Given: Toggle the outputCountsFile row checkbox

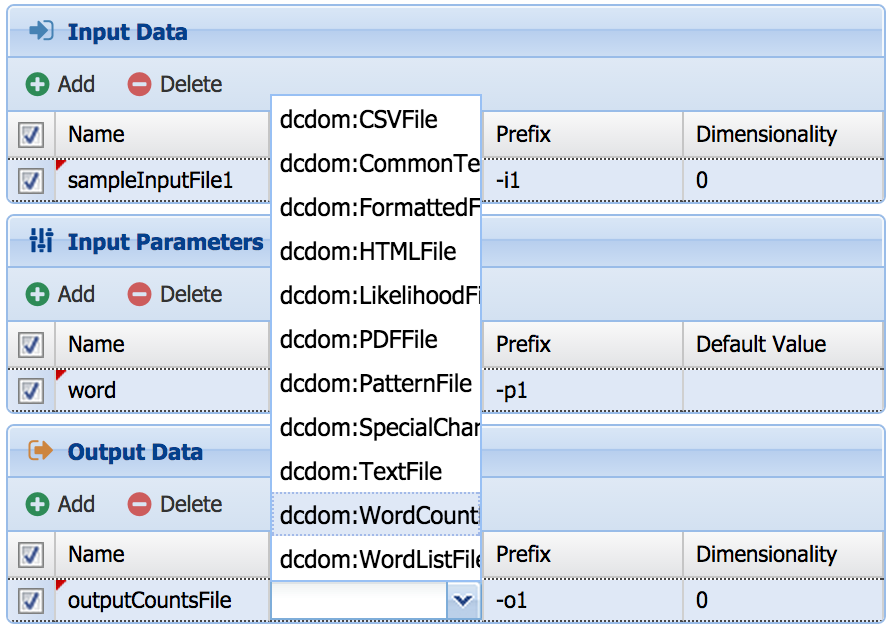Looking at the screenshot, I should pyautogui.click(x=31, y=601).
